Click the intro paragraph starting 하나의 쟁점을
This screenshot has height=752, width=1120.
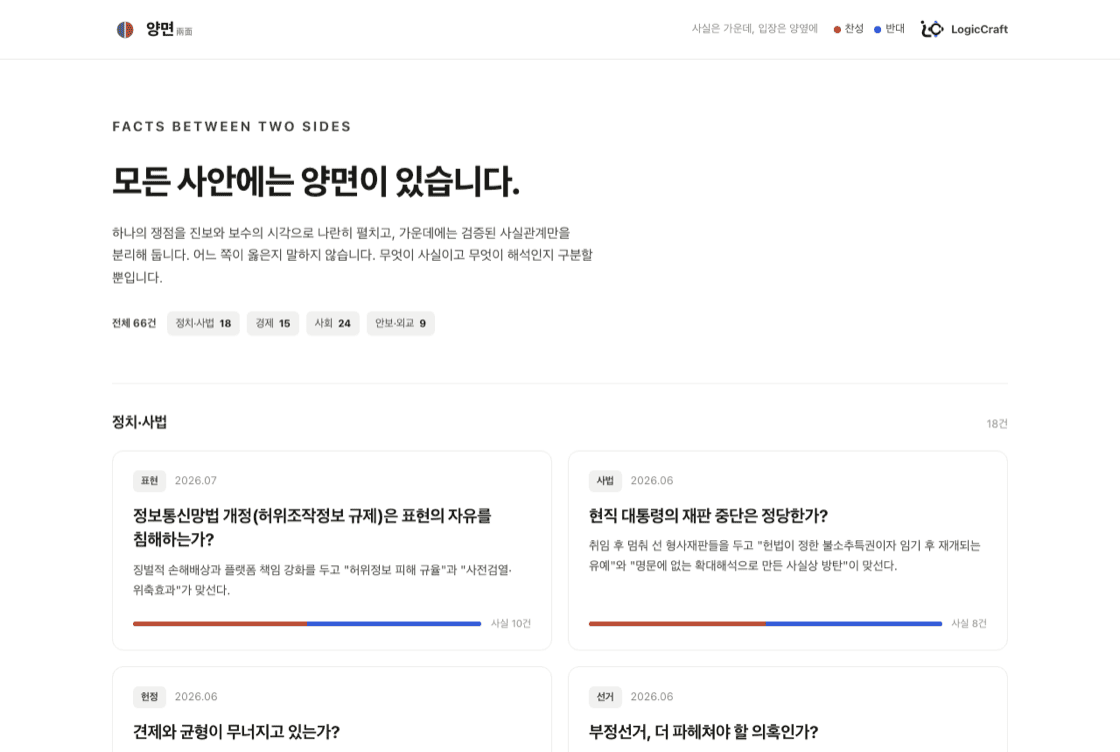point(352,255)
